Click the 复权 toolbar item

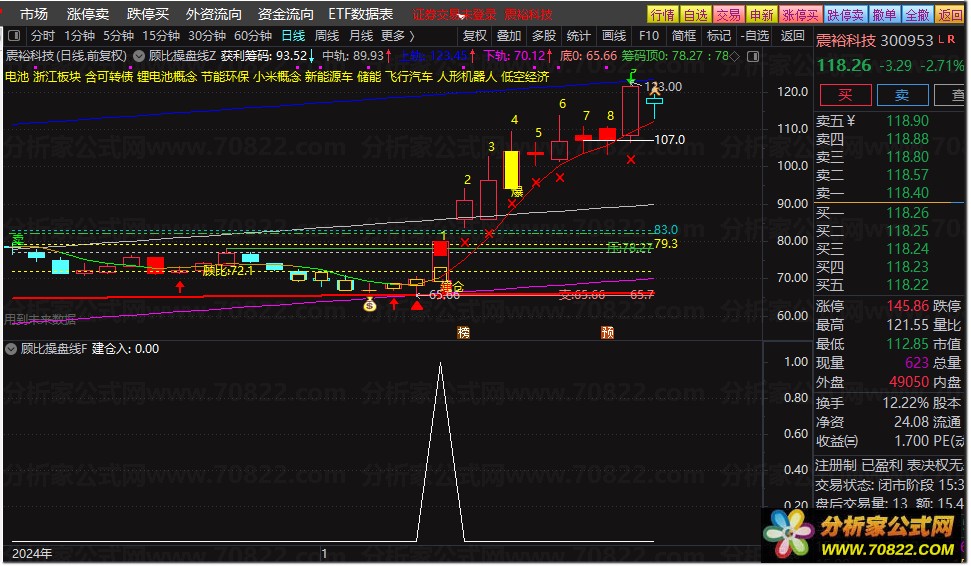[475, 36]
